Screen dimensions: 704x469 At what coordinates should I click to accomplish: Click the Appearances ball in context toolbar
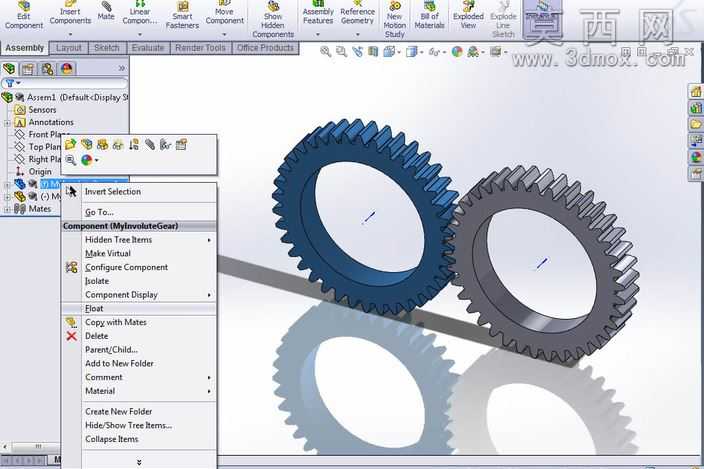[87, 160]
